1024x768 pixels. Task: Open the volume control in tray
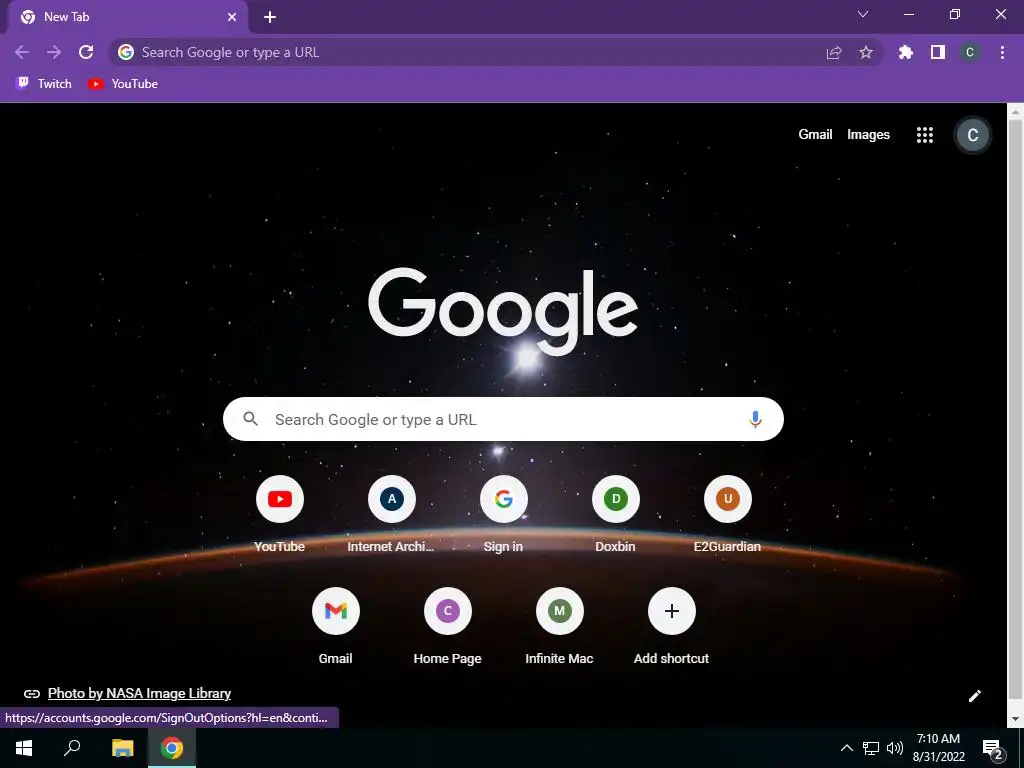click(x=895, y=748)
